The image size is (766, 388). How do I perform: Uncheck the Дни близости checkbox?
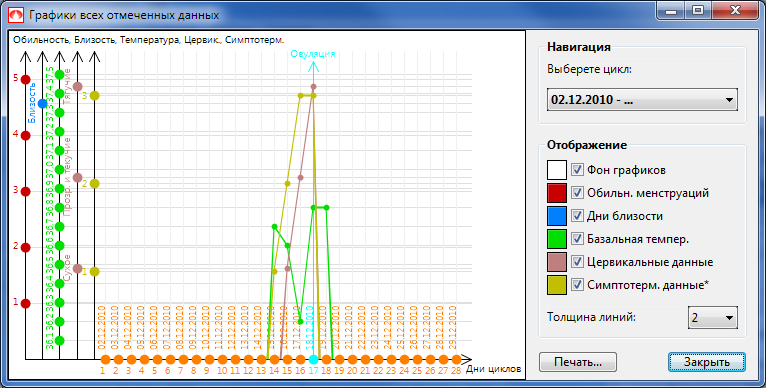click(578, 216)
